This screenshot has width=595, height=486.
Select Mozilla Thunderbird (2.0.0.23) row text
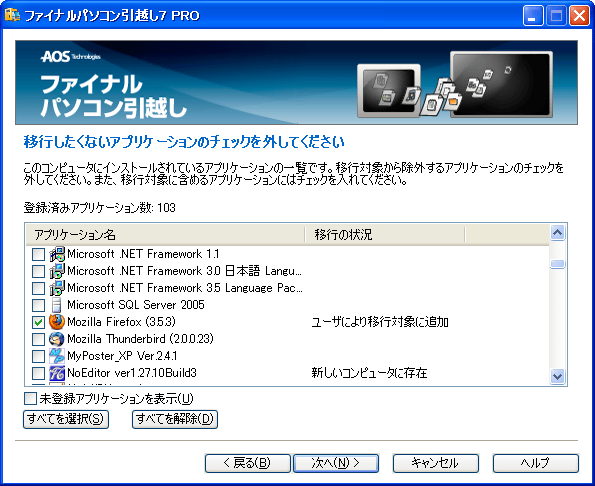click(140, 339)
